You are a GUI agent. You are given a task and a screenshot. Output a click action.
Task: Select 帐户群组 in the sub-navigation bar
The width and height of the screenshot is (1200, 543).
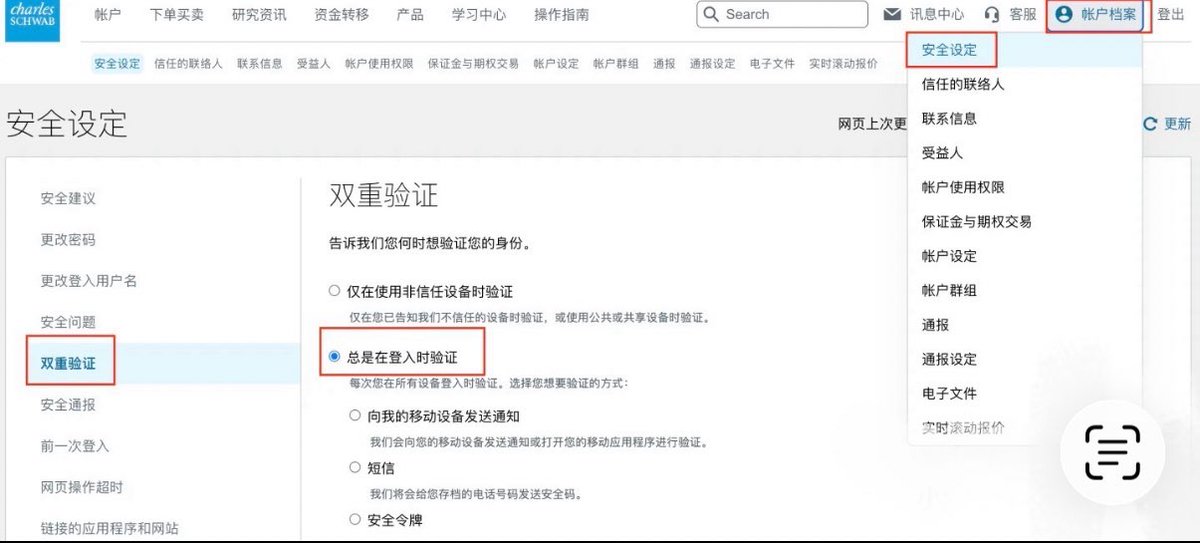coord(616,63)
